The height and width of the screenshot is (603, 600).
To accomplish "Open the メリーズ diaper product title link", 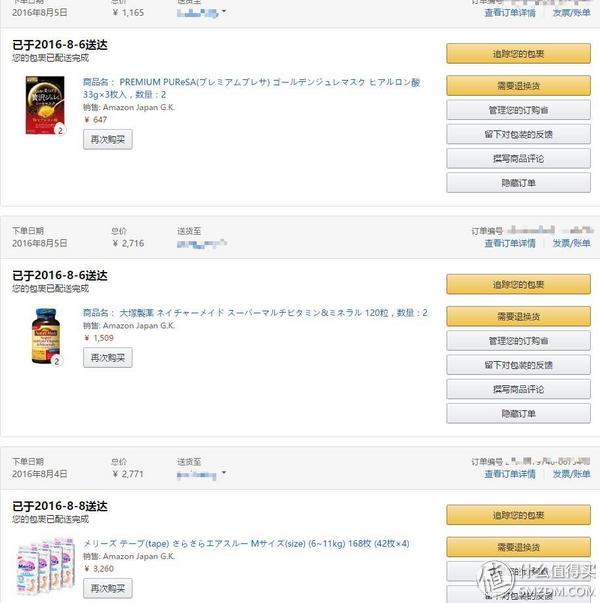I will point(247,543).
